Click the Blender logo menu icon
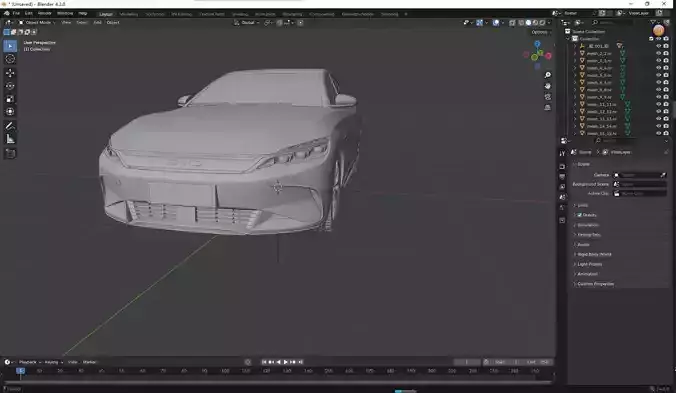The image size is (676, 393). [6, 13]
